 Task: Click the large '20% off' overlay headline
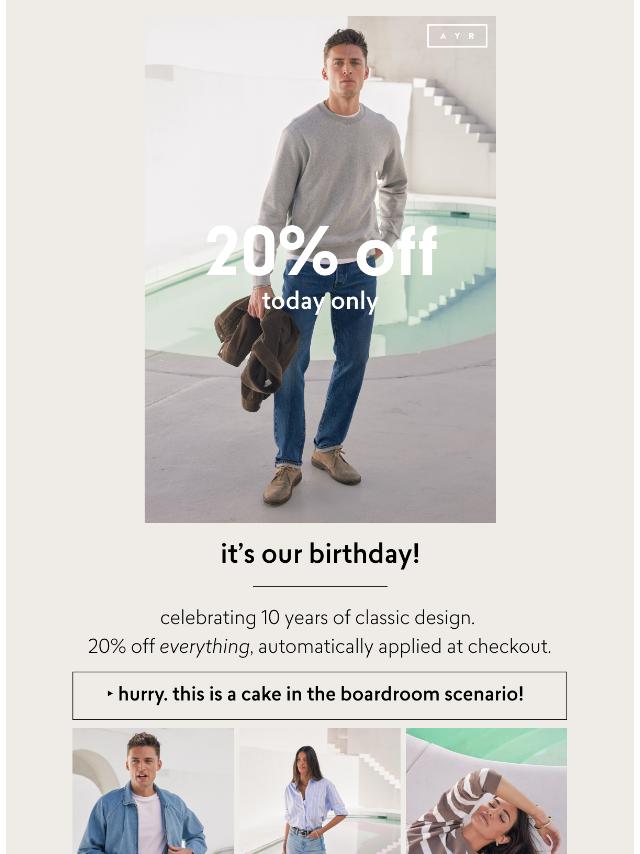click(321, 251)
